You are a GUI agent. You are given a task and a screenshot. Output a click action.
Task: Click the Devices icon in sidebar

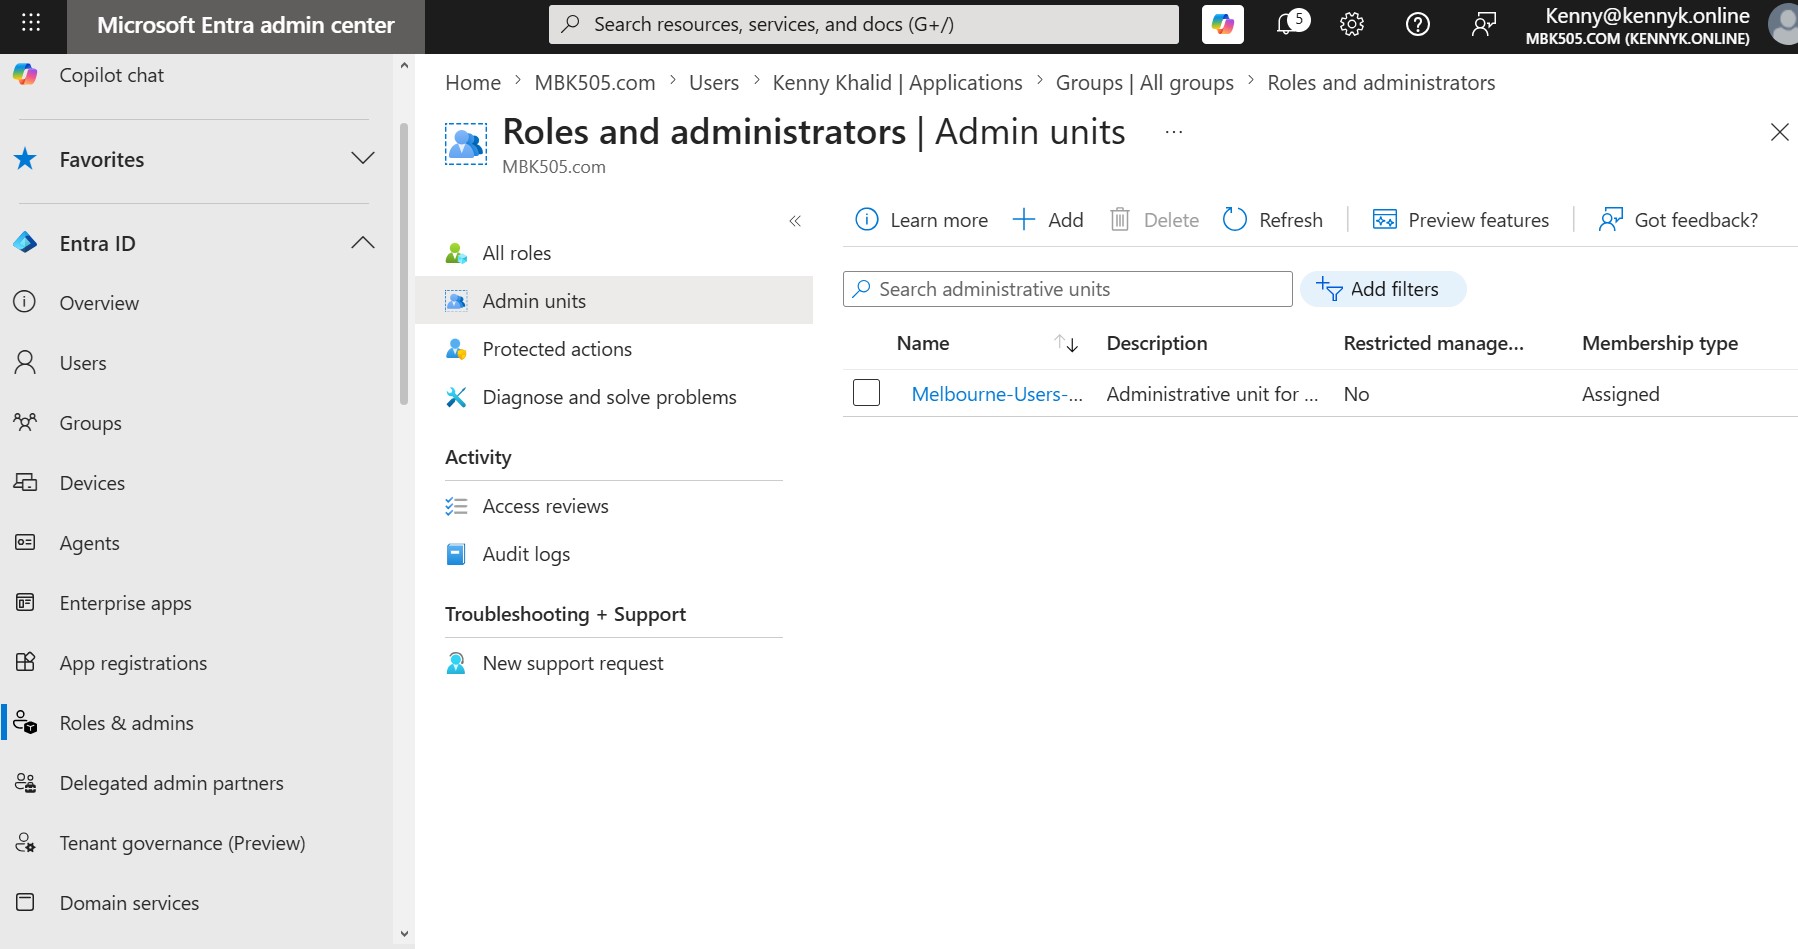click(x=25, y=482)
